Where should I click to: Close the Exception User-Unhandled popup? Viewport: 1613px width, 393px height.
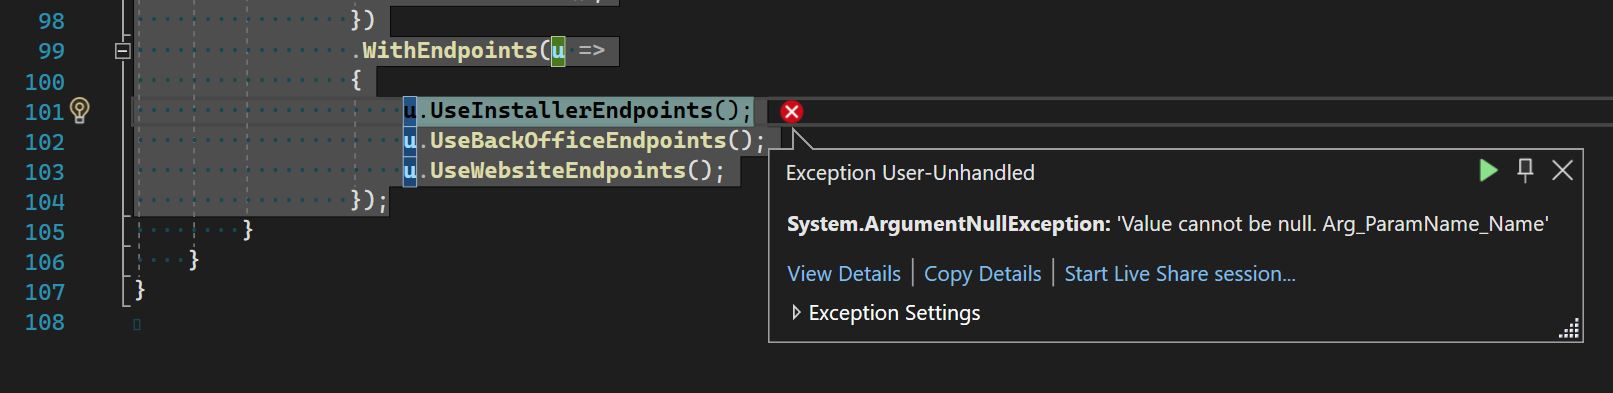pos(1562,171)
